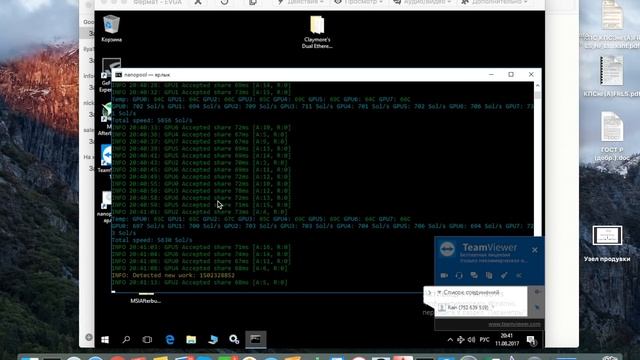Click the chevron left of Список соединений
Screen dimensions: 640x360
click(x=429, y=293)
